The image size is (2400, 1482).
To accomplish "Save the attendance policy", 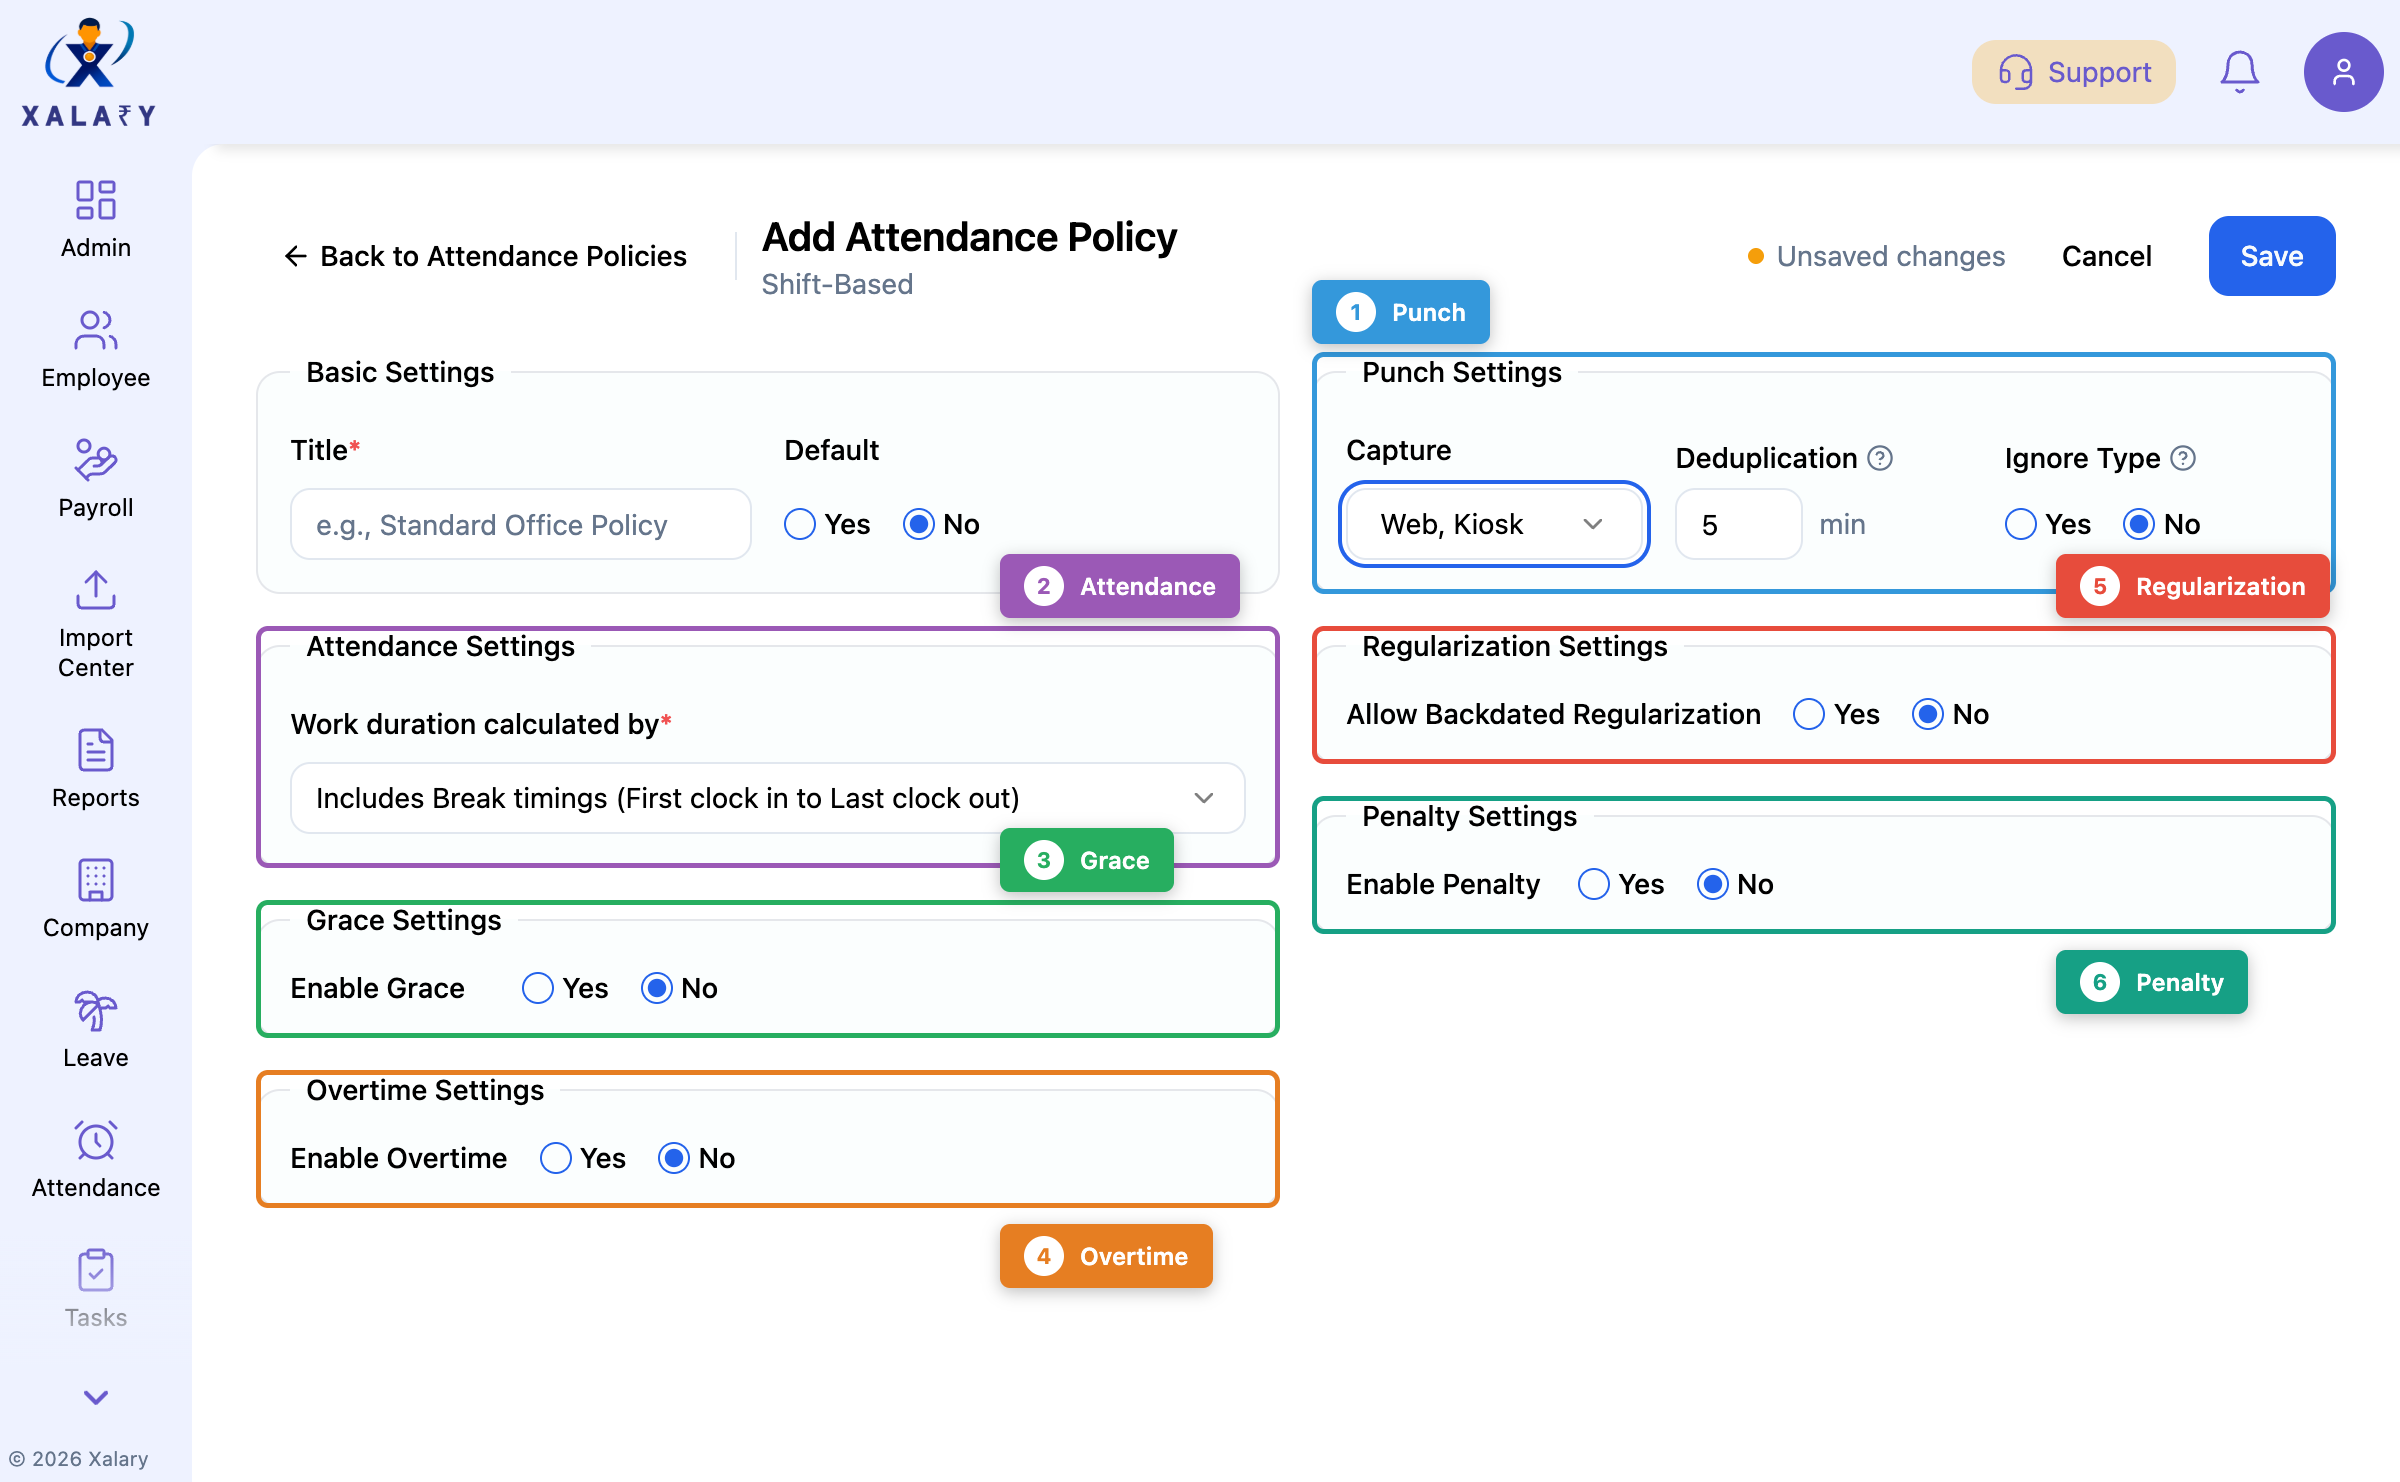I will 2271,256.
